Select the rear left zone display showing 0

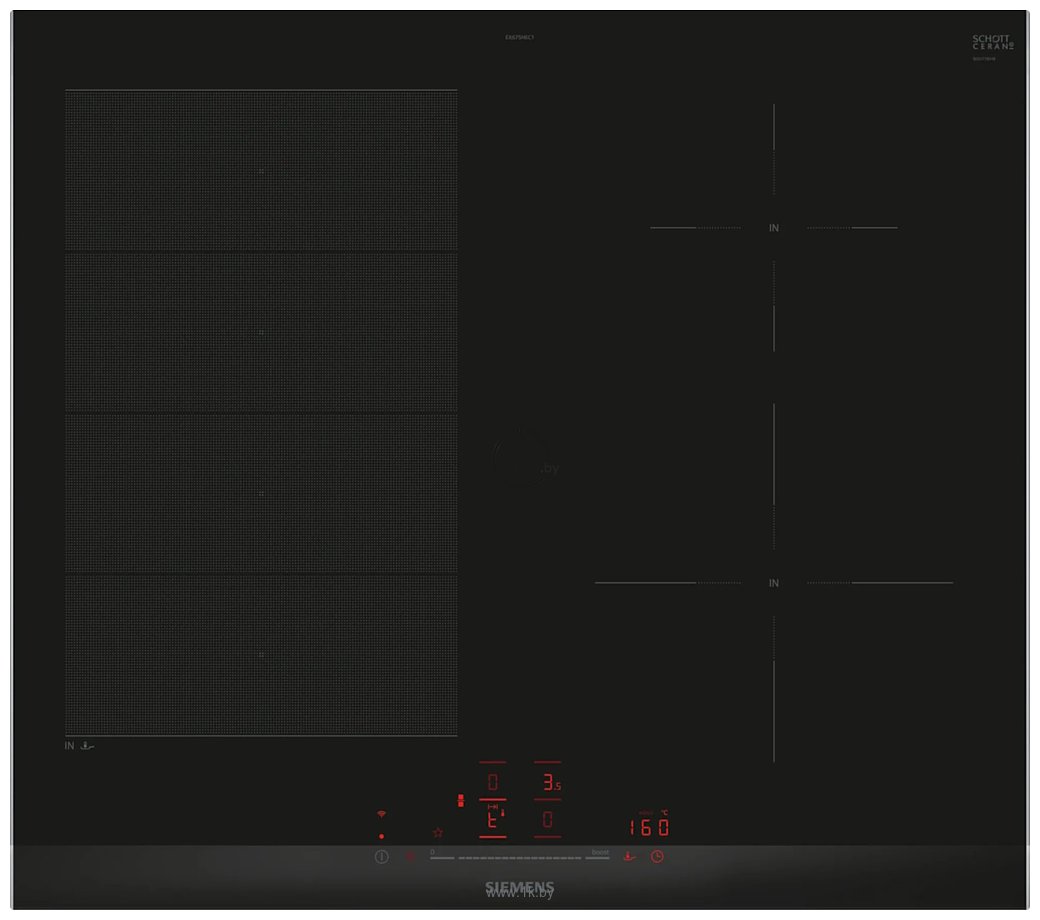[493, 782]
